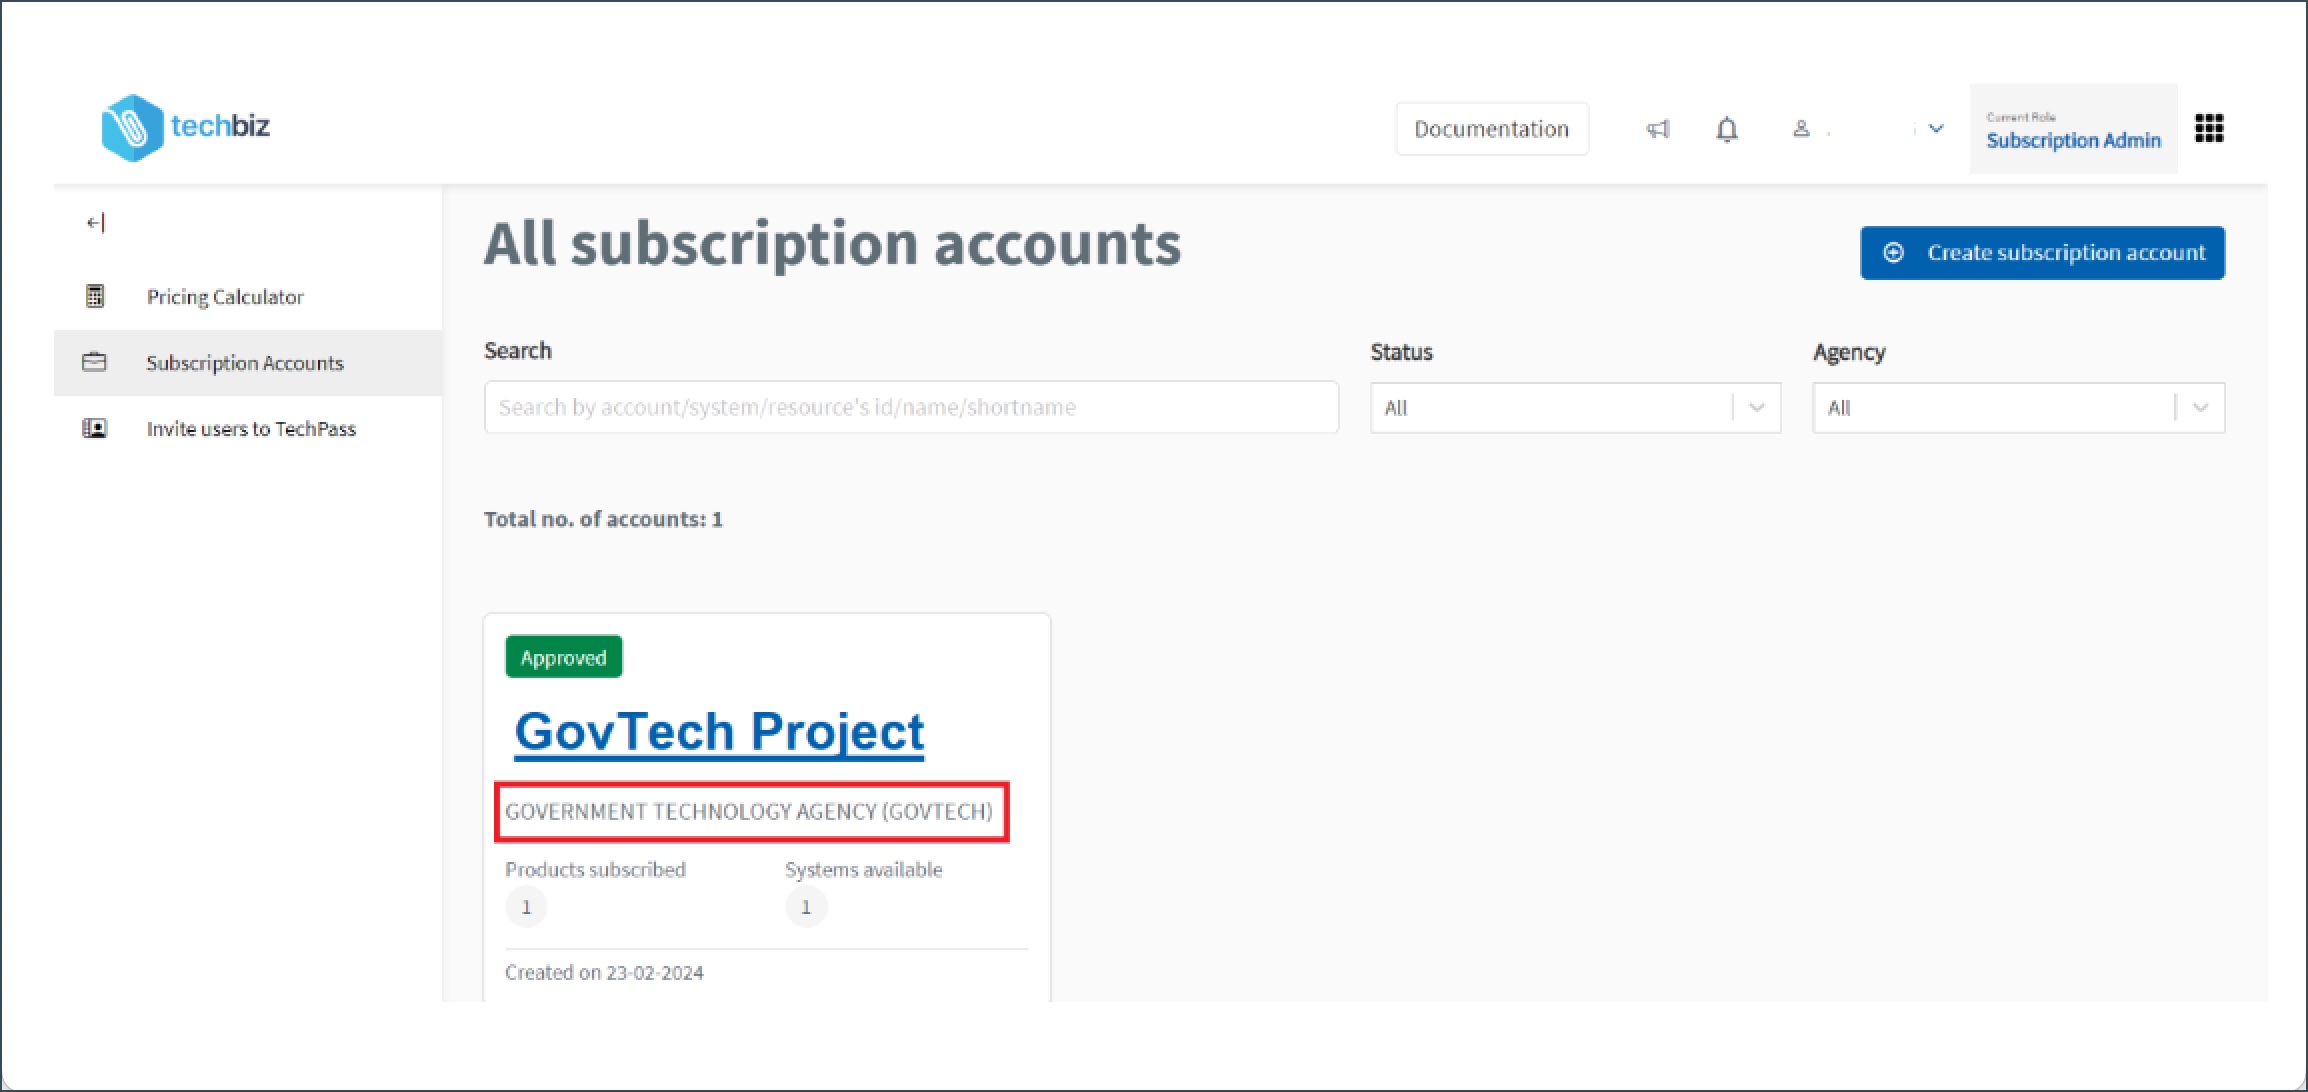Click the techbiz logo
The height and width of the screenshot is (1092, 2308).
(186, 127)
